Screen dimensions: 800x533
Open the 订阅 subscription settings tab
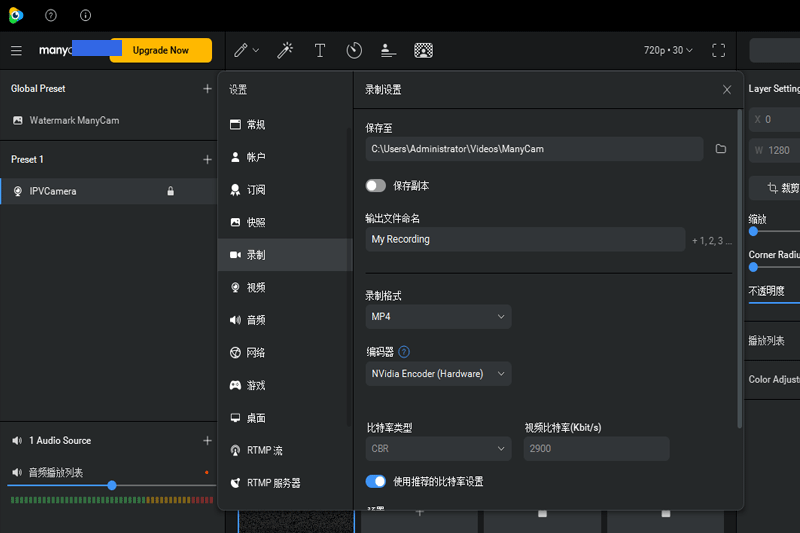click(x=285, y=190)
